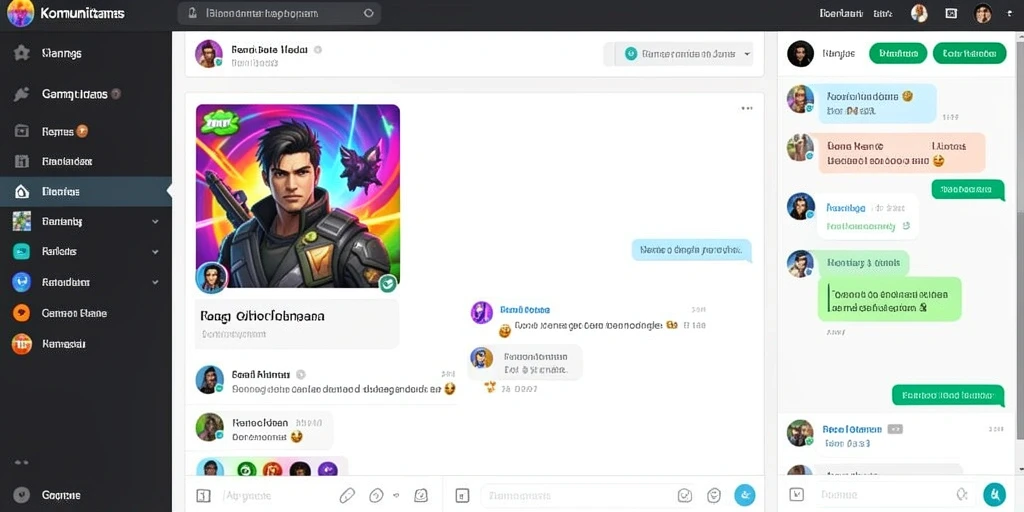Open the emoji face icon in the middle composer

point(714,495)
